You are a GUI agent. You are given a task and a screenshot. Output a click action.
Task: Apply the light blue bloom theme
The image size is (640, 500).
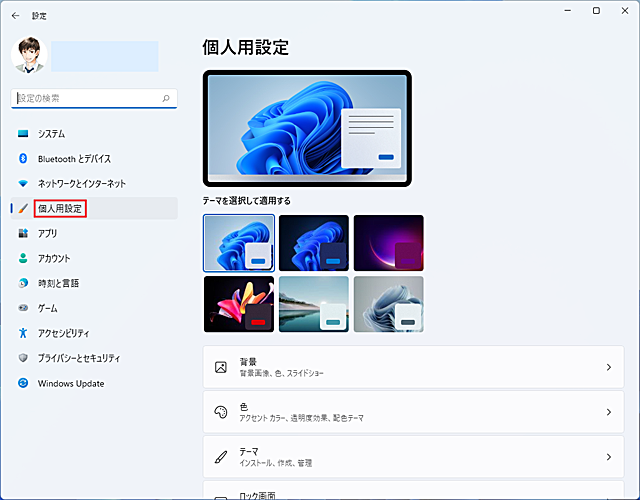pyautogui.click(x=239, y=243)
